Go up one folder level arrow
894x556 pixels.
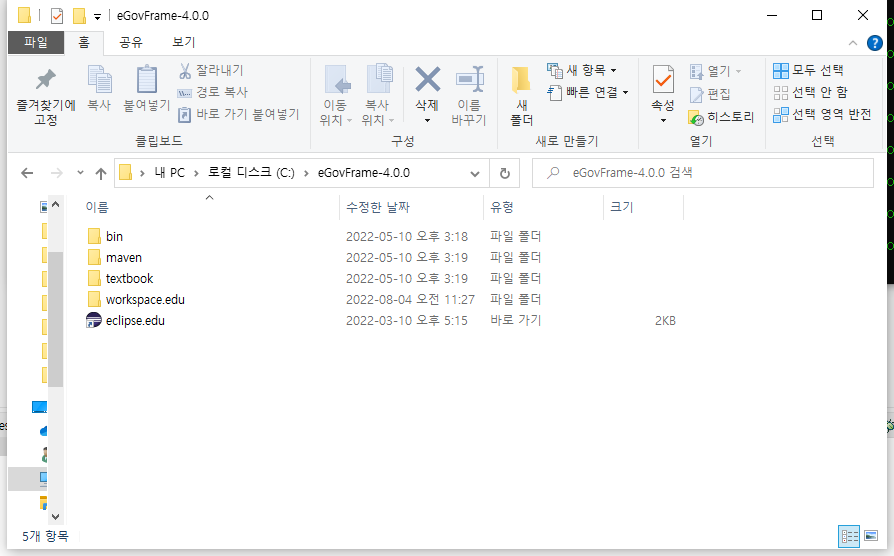pos(101,173)
